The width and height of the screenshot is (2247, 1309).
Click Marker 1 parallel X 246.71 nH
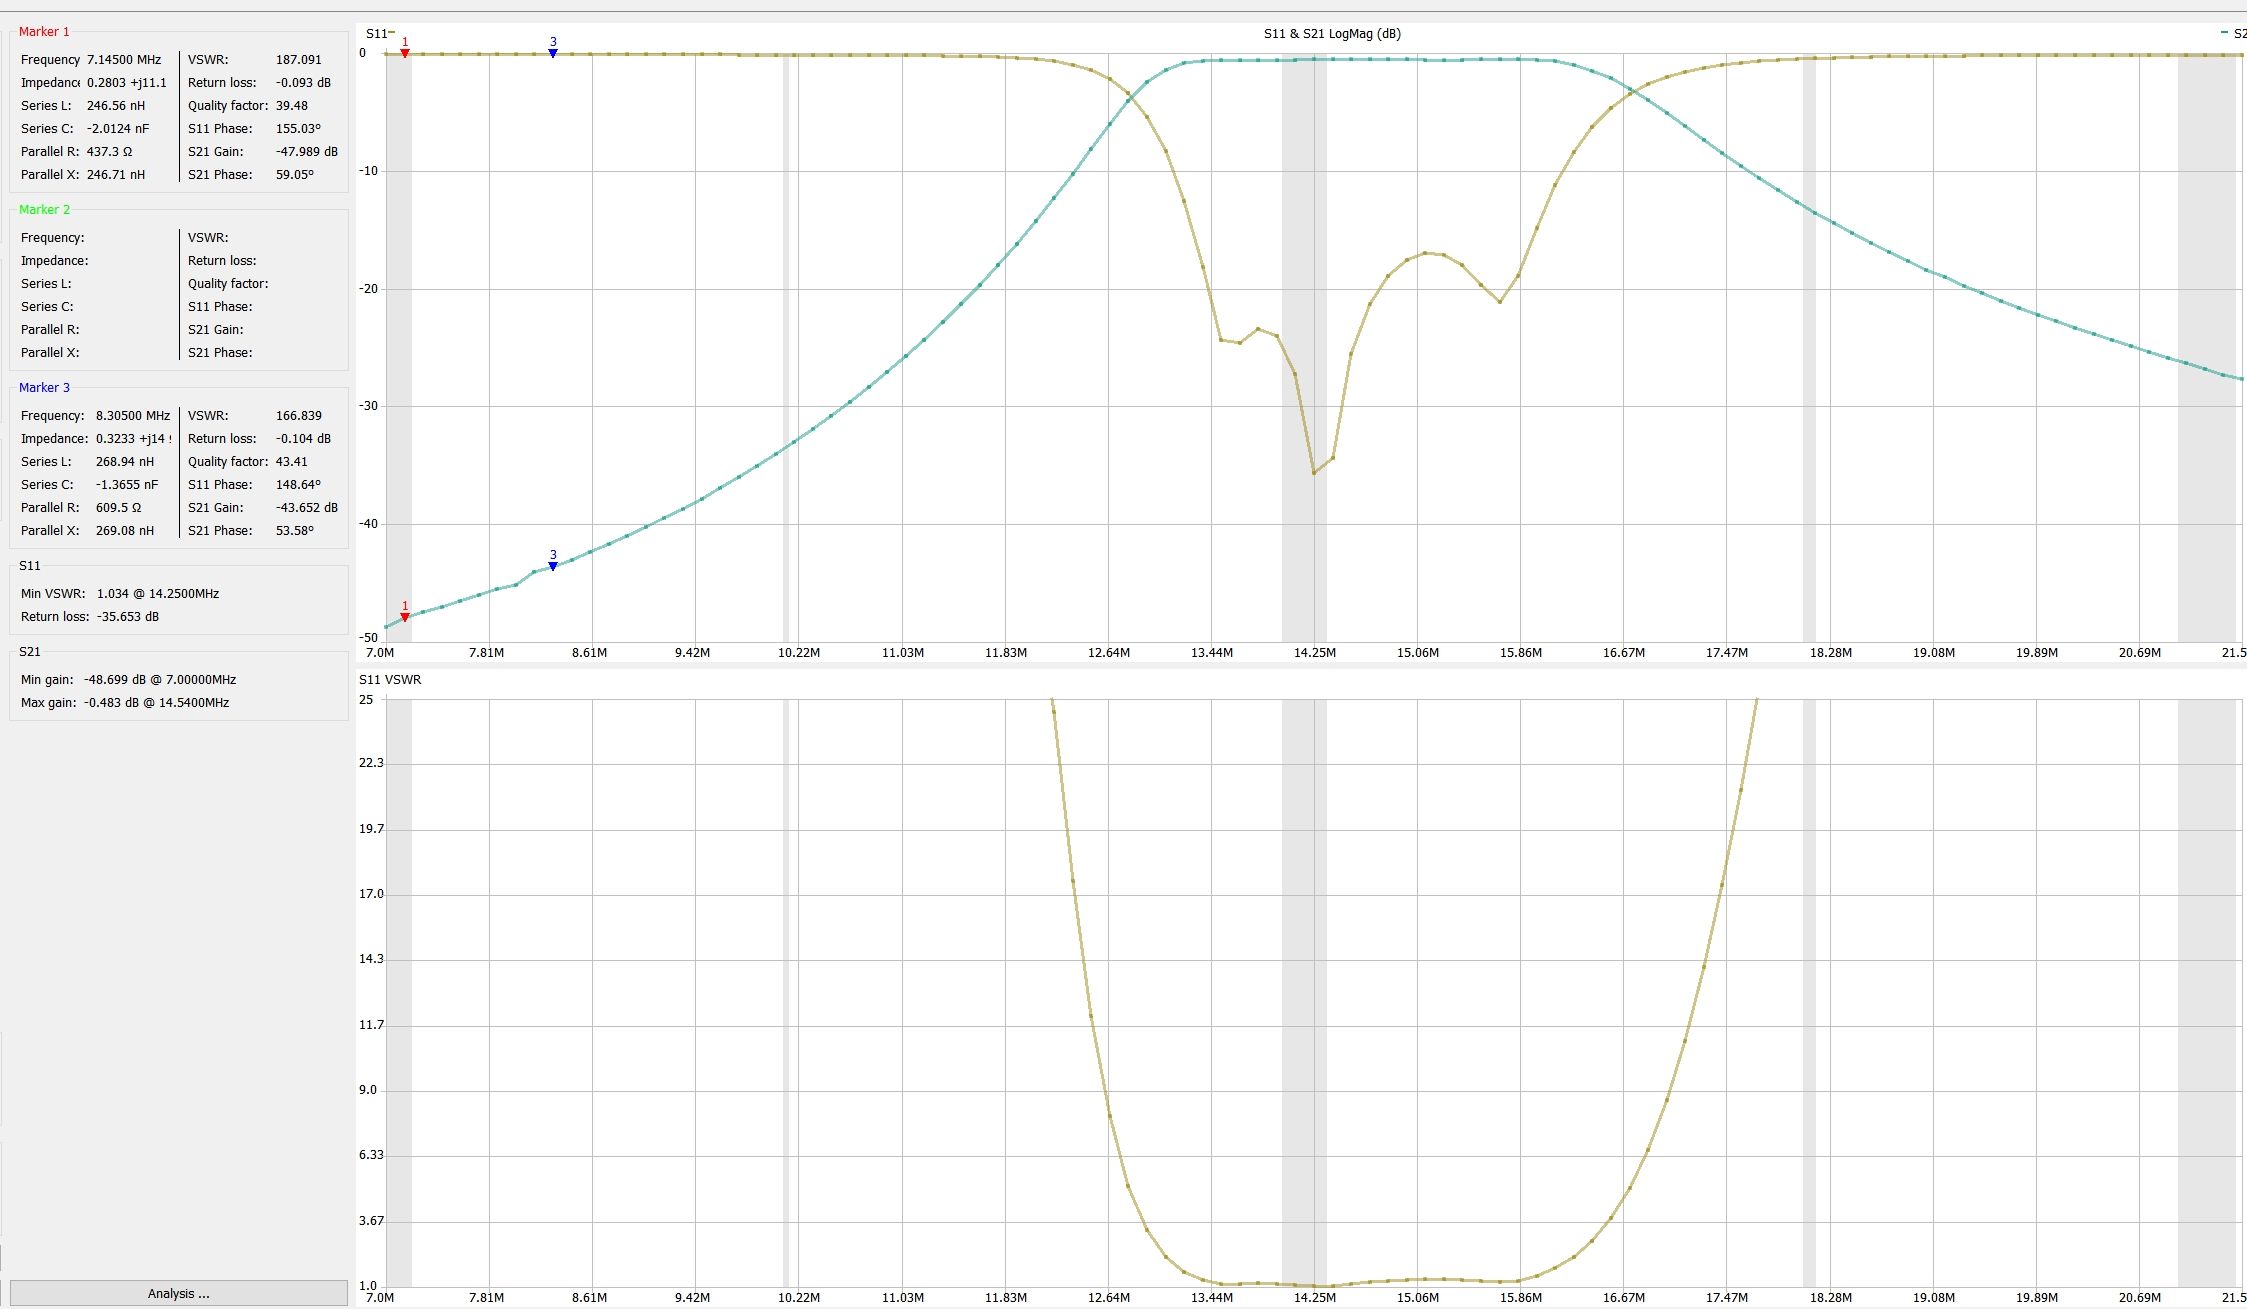[116, 175]
